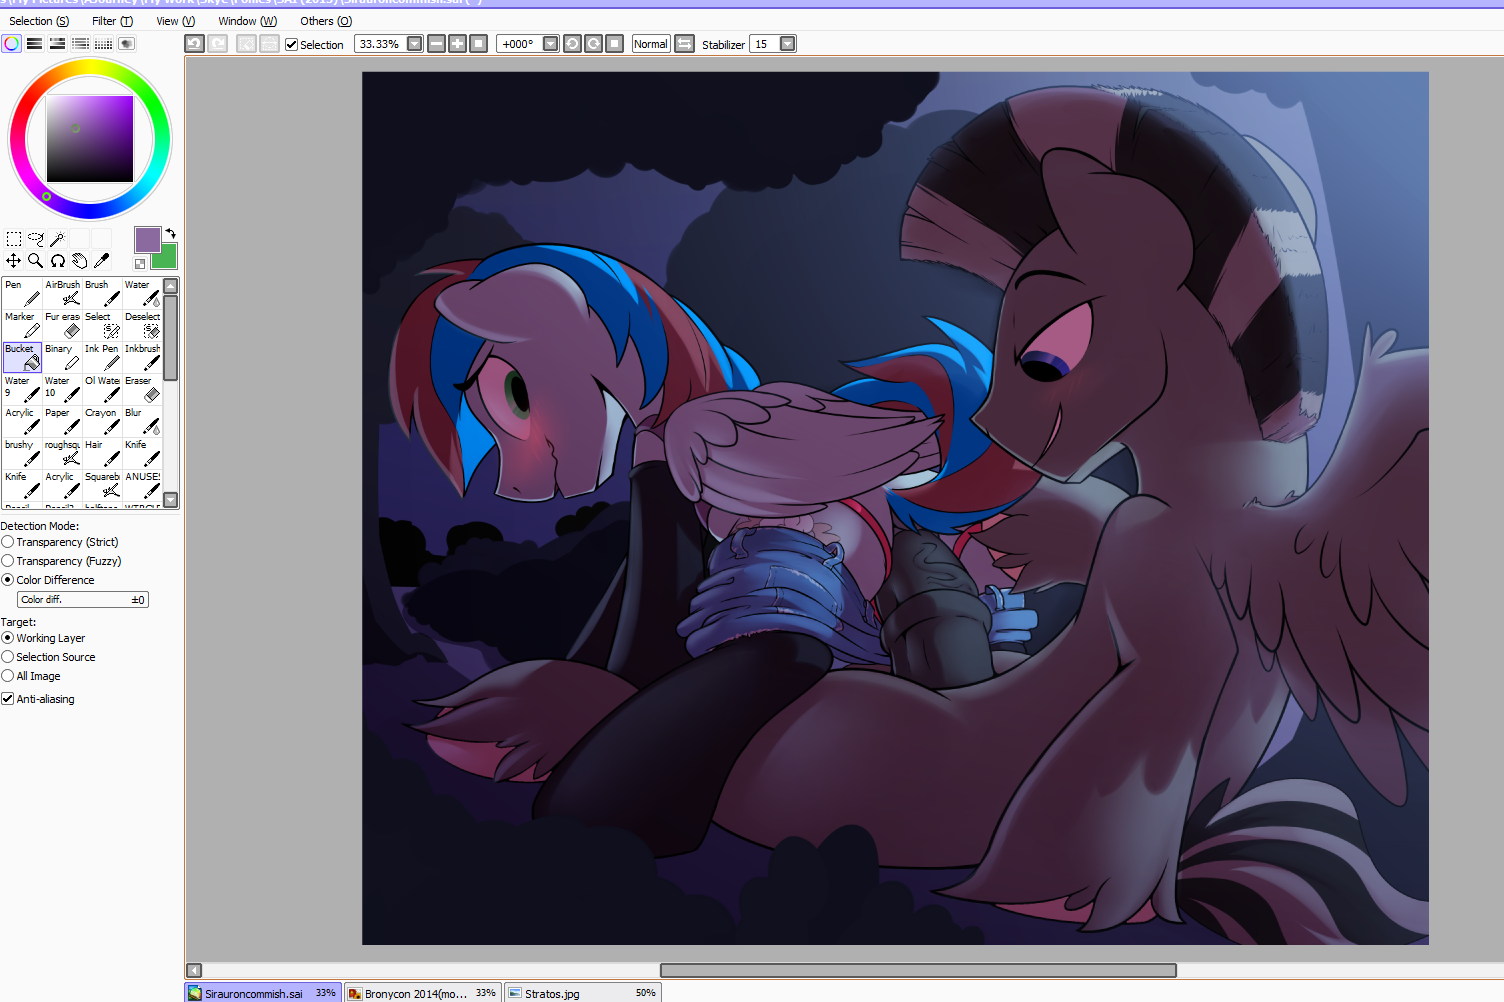Choose the Water 10 brush
The width and height of the screenshot is (1504, 1002).
pos(62,389)
